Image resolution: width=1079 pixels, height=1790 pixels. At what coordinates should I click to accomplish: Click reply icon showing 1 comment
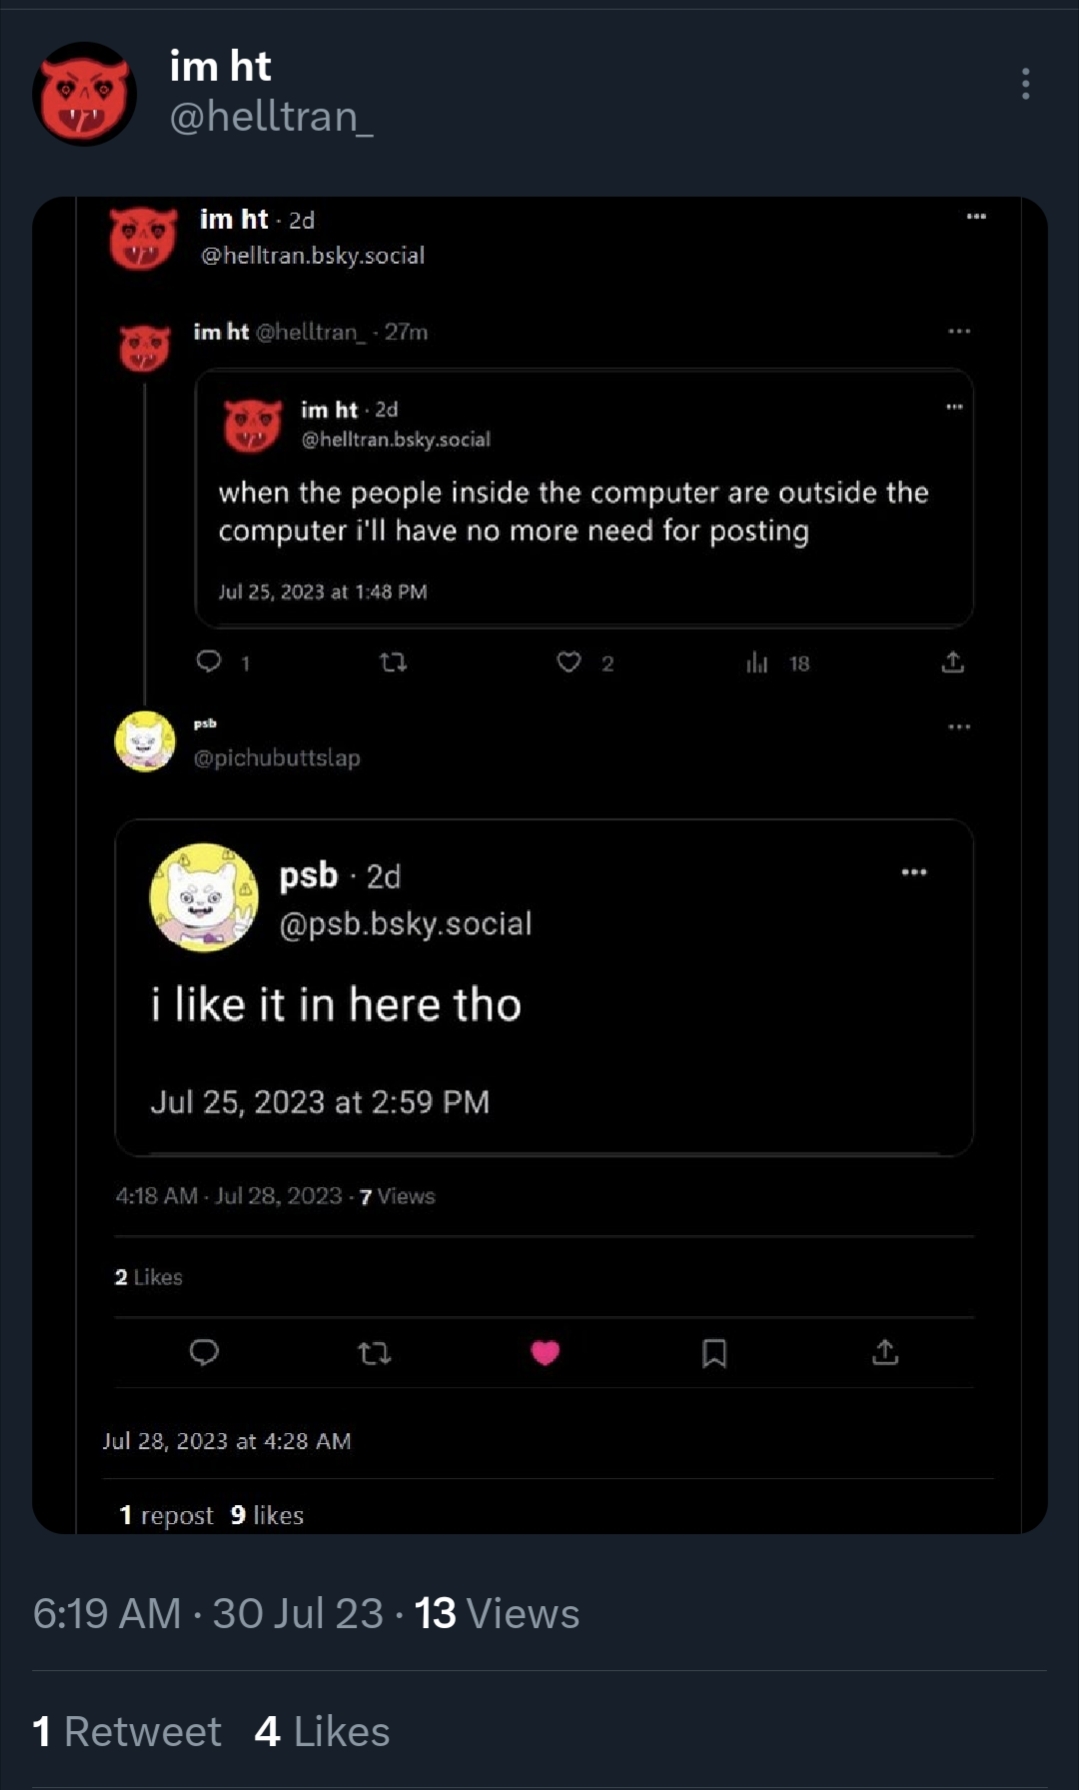pyautogui.click(x=209, y=662)
